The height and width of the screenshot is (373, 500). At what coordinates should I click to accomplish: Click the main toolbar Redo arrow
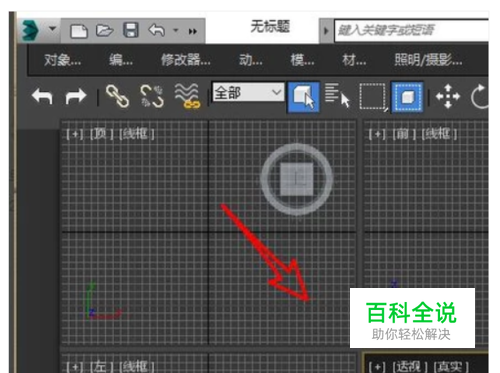pos(76,97)
